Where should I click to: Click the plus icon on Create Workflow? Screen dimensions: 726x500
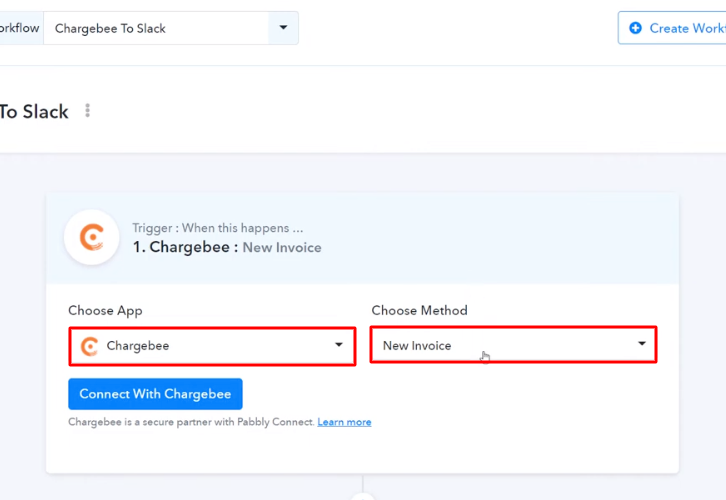click(x=636, y=28)
